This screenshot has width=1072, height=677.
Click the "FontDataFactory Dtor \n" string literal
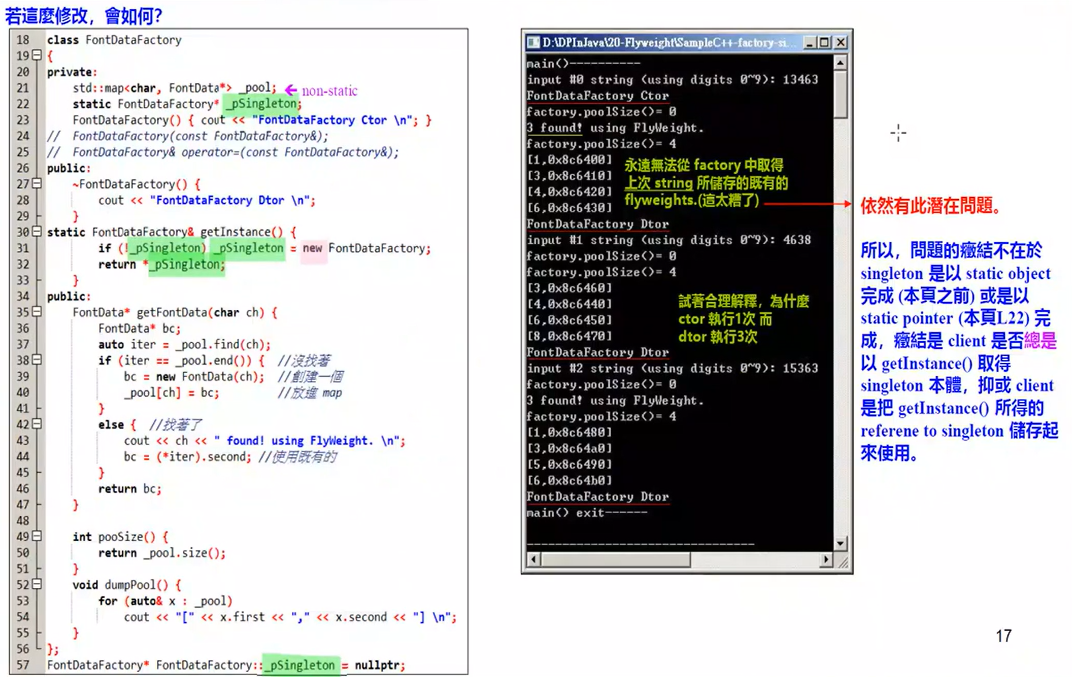(x=231, y=200)
